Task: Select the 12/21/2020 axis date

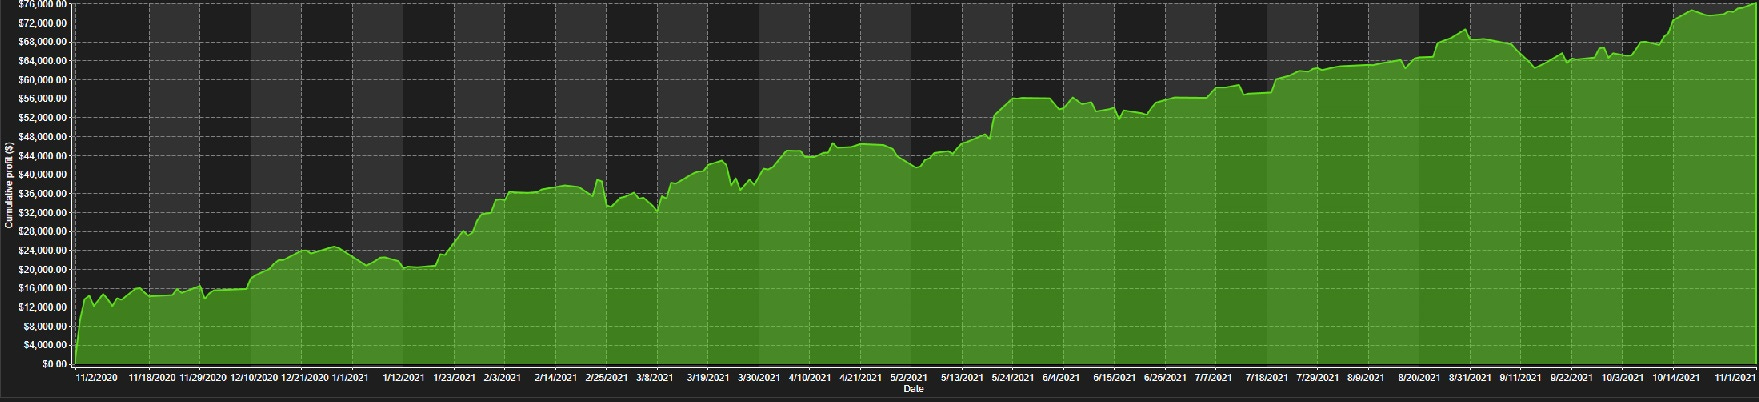Action: pos(305,379)
